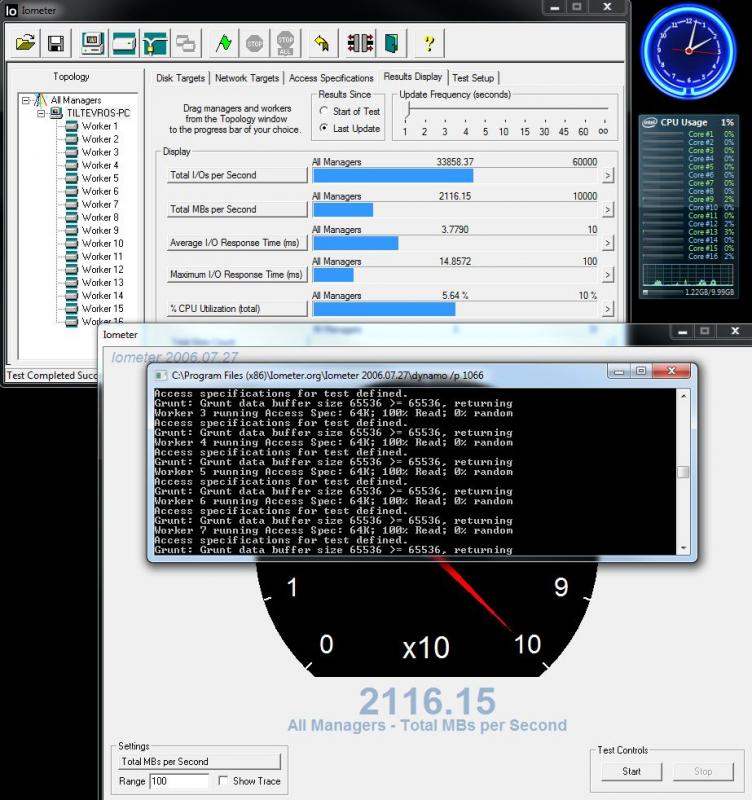Select Worker 15 in Topology tree
The height and width of the screenshot is (800, 752).
click(103, 309)
